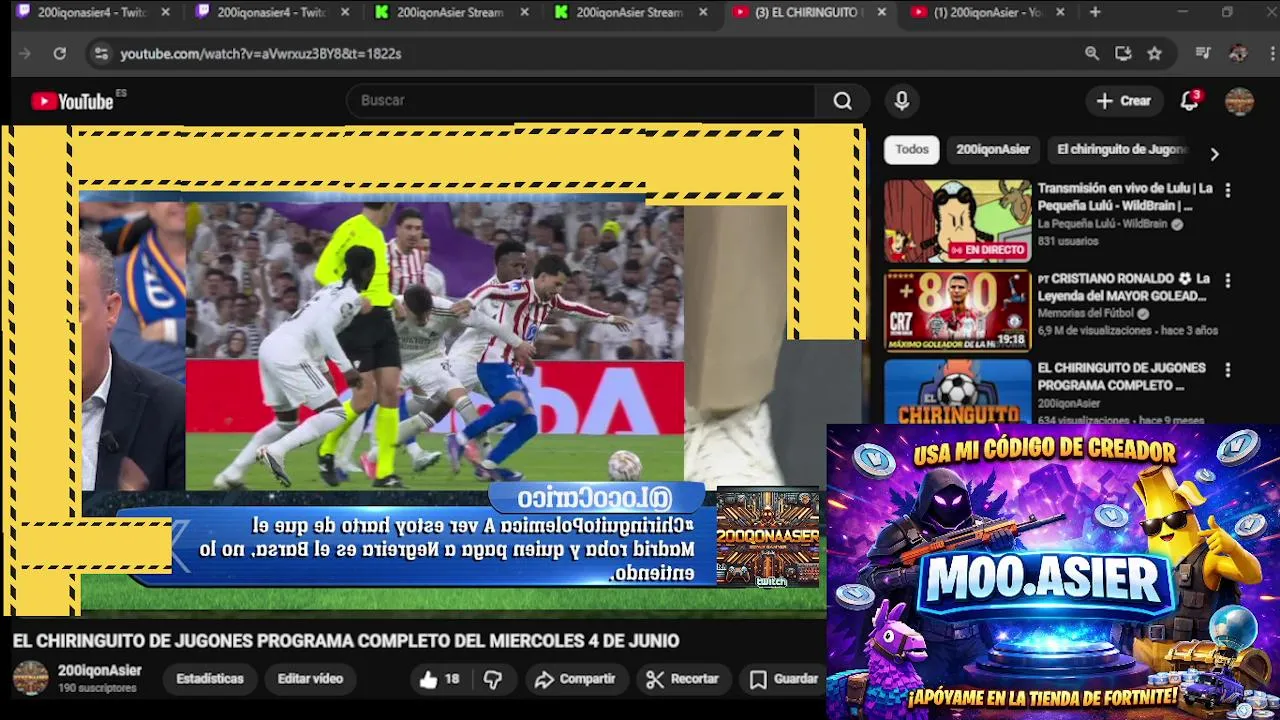Open title CRISTIANO RONALDO La Leyenda
Screen dimensions: 1280x720
pyautogui.click(x=1124, y=287)
